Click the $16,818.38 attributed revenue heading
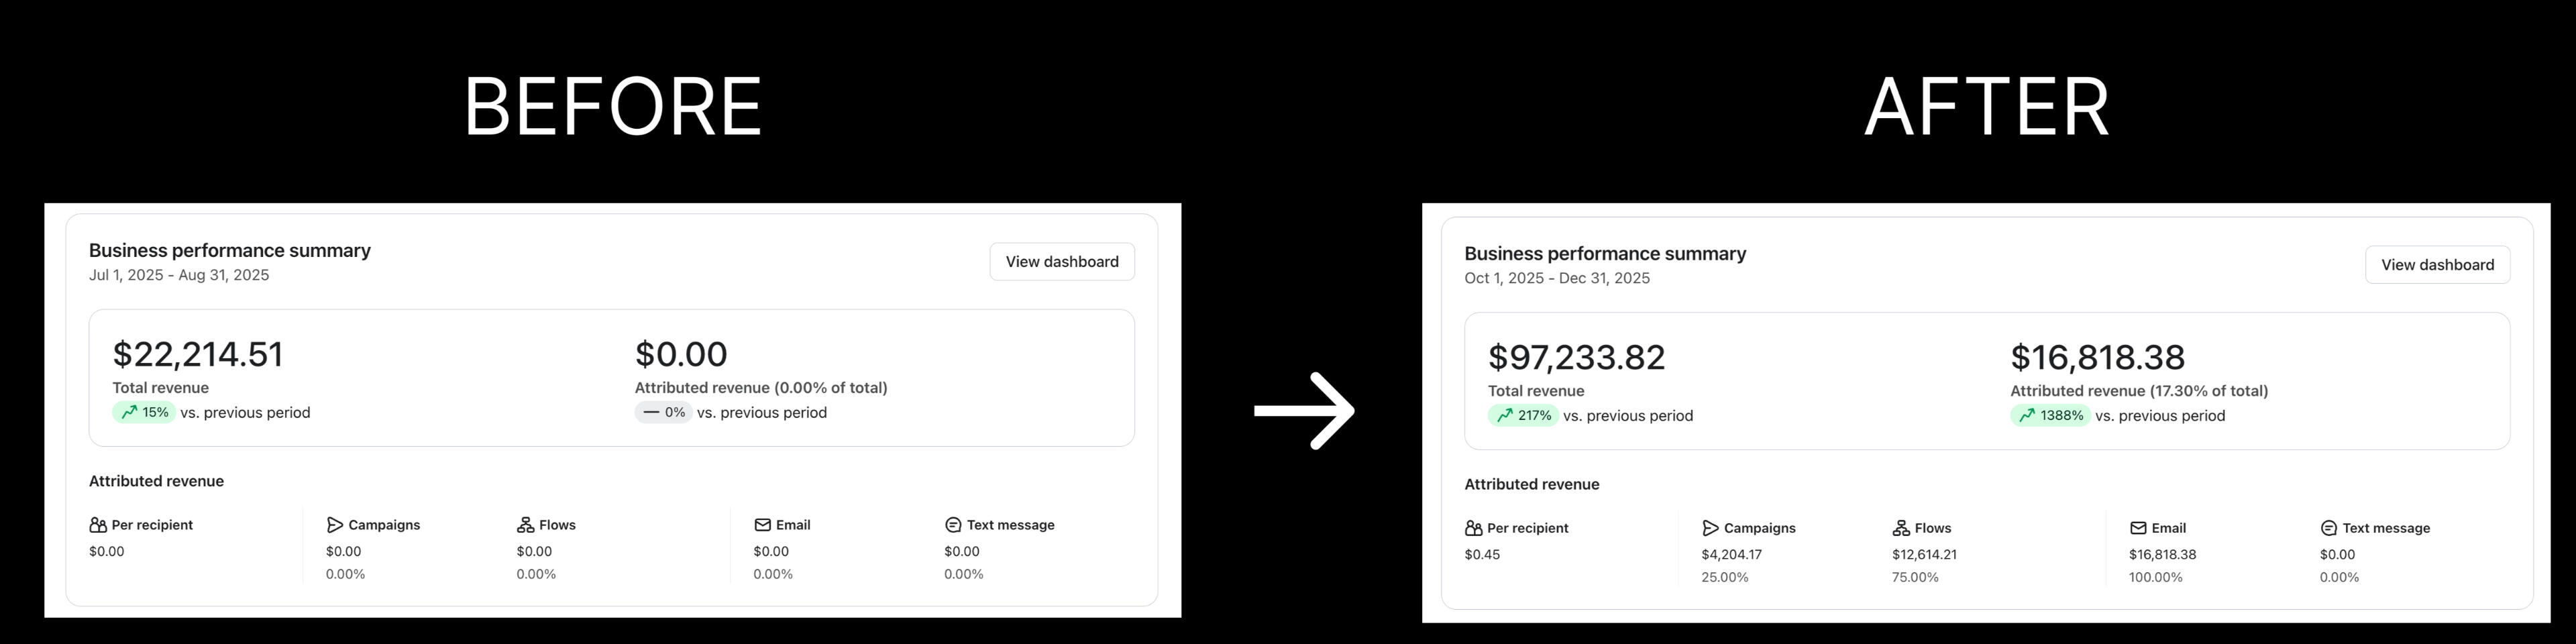 click(2097, 357)
